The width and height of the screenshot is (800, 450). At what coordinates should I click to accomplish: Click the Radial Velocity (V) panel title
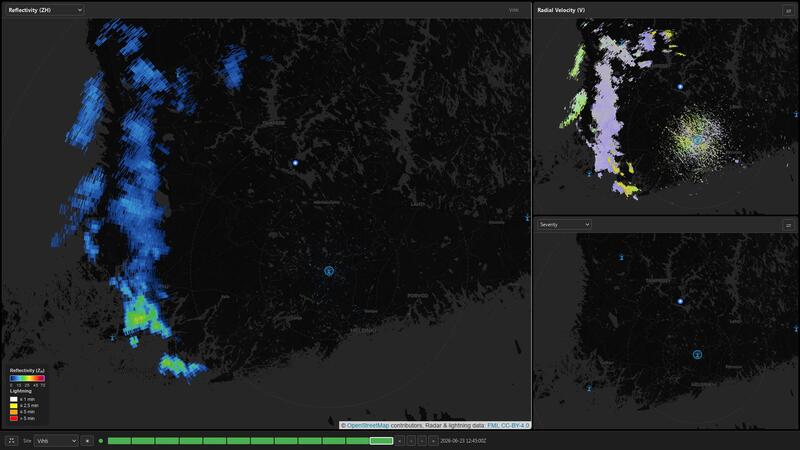[x=561, y=10]
